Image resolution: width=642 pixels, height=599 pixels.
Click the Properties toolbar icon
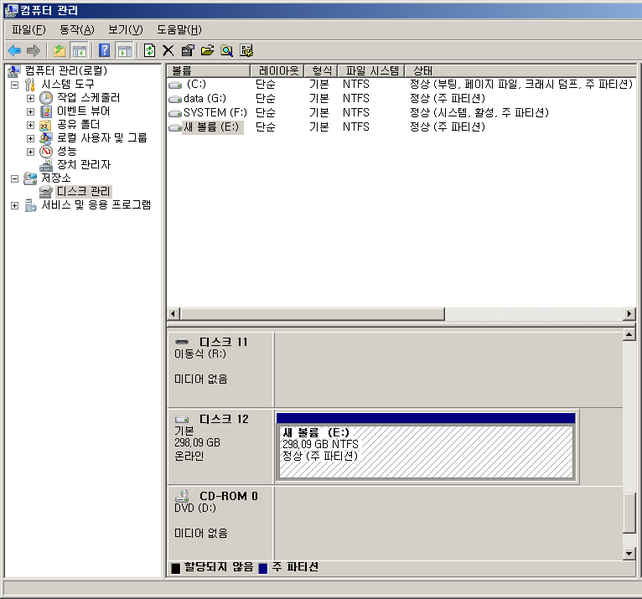click(187, 50)
